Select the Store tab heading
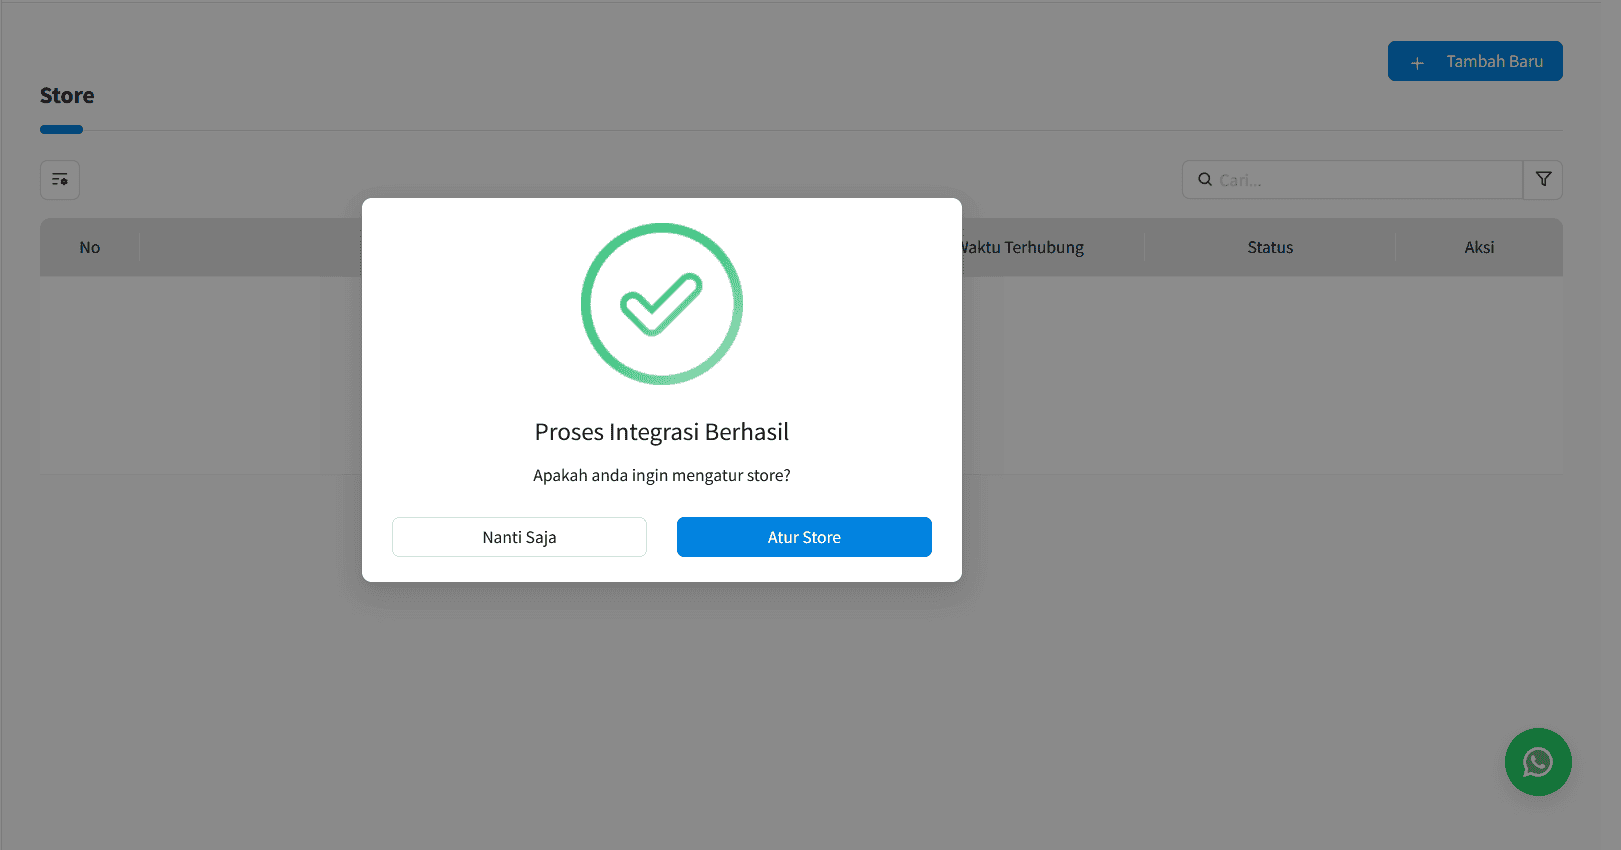The image size is (1621, 850). tap(67, 96)
